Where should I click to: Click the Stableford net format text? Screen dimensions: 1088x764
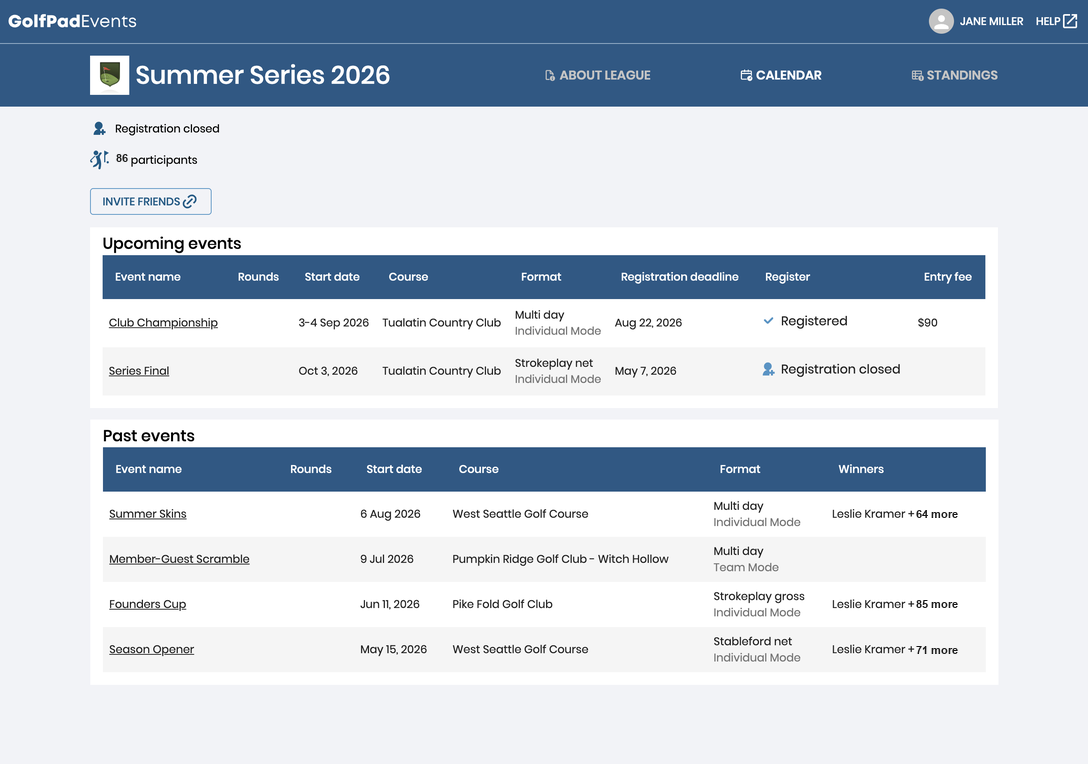click(752, 641)
